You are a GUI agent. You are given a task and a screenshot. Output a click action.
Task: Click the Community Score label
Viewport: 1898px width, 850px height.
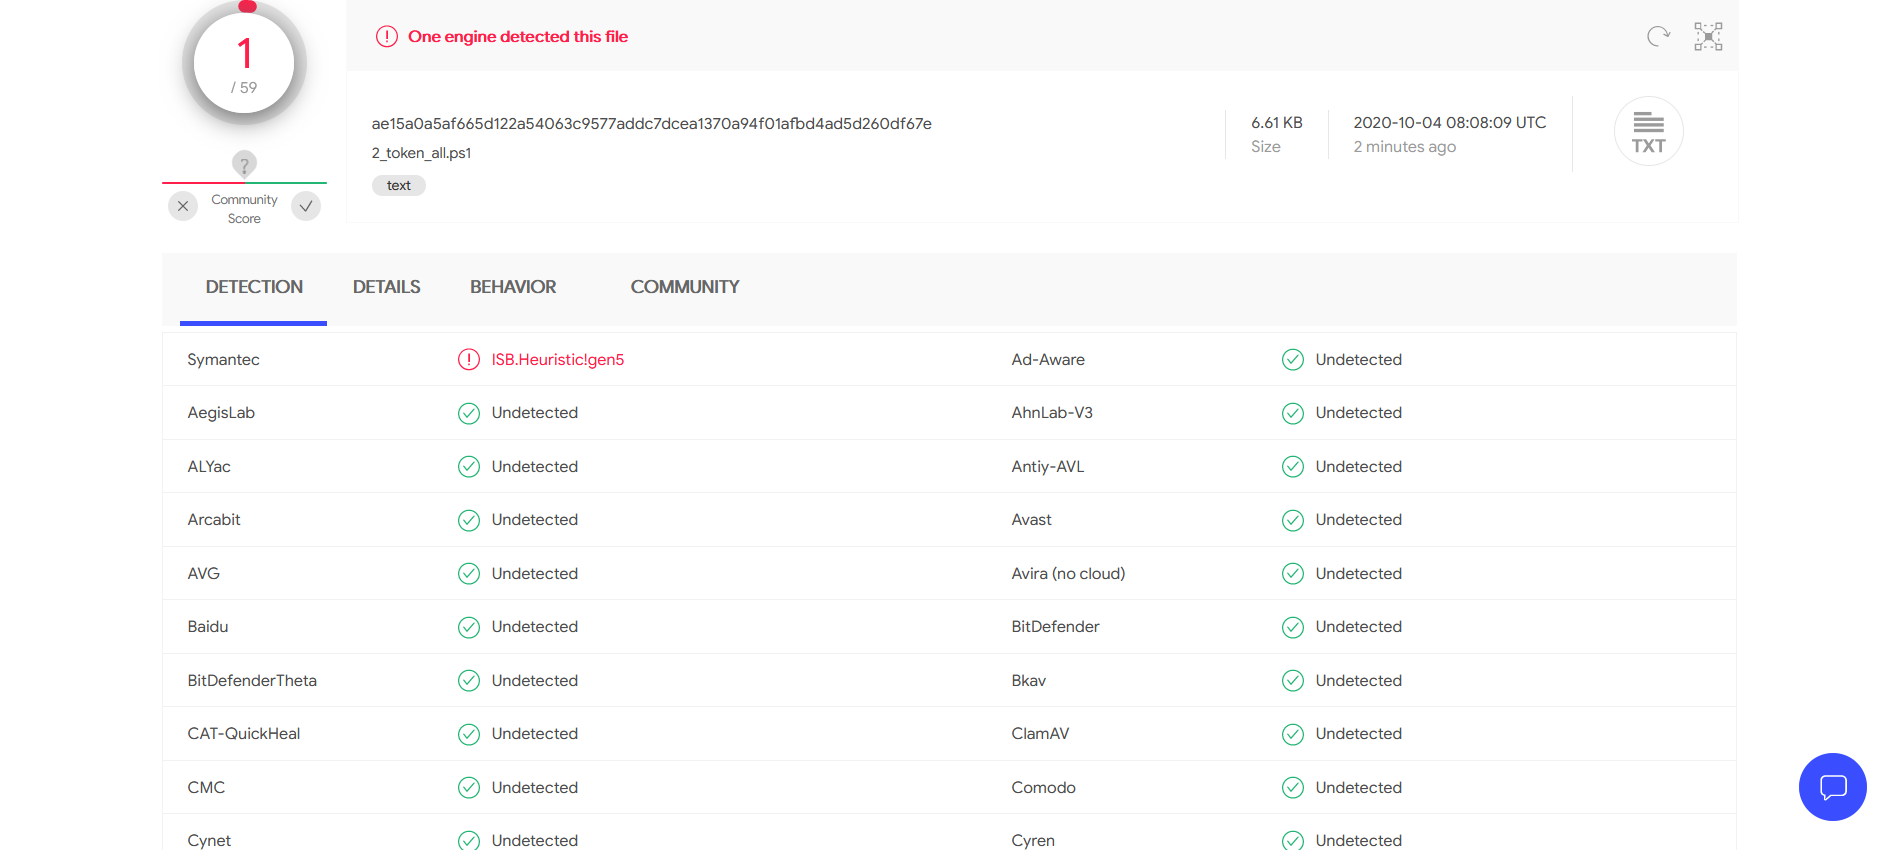pyautogui.click(x=244, y=209)
